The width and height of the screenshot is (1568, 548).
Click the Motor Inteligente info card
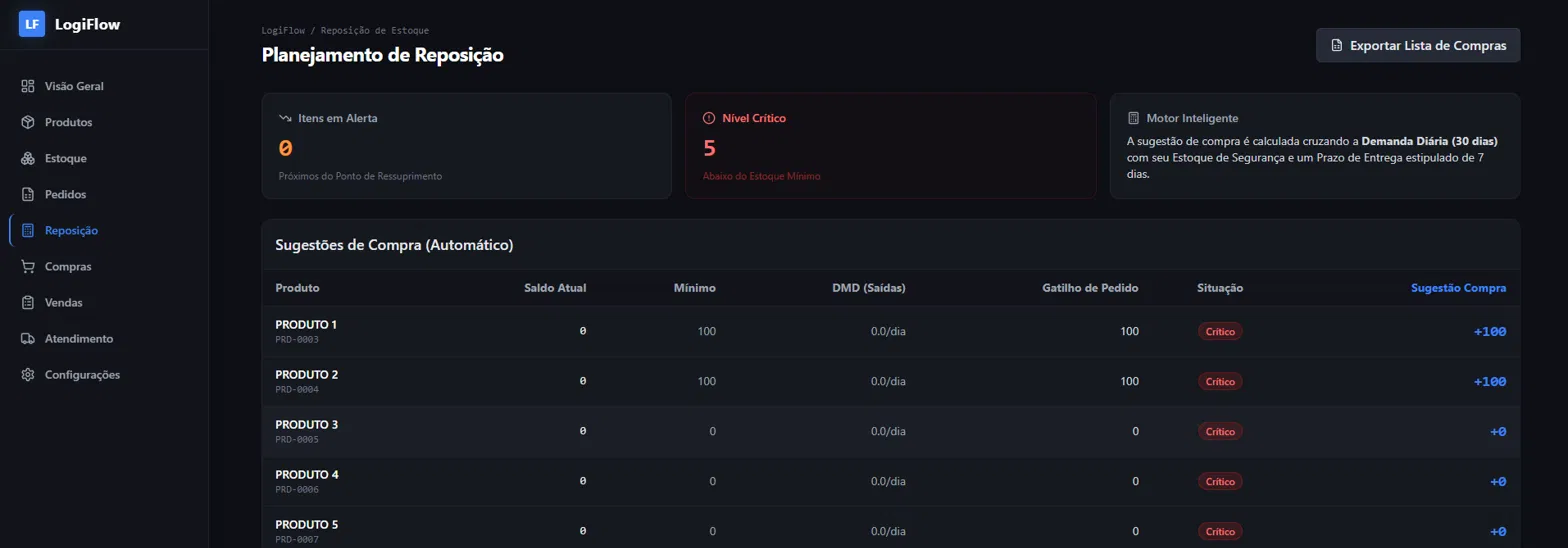click(1315, 146)
